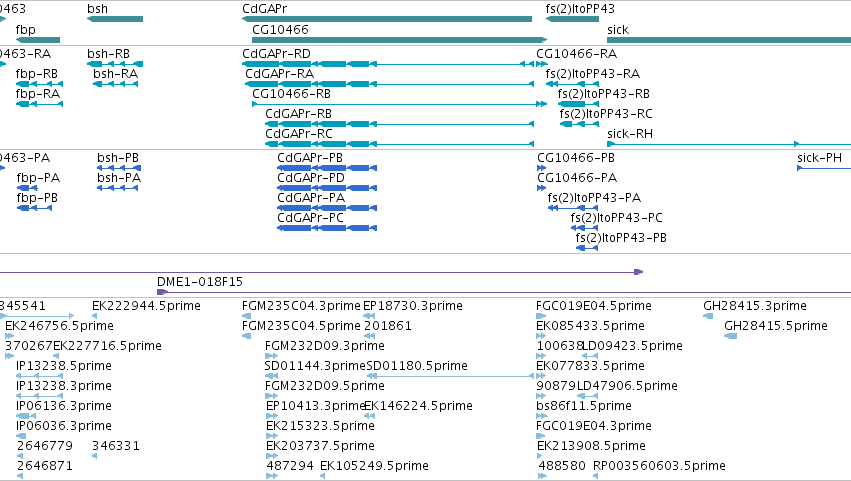Select protein CdGAPr-PC

click(327, 228)
